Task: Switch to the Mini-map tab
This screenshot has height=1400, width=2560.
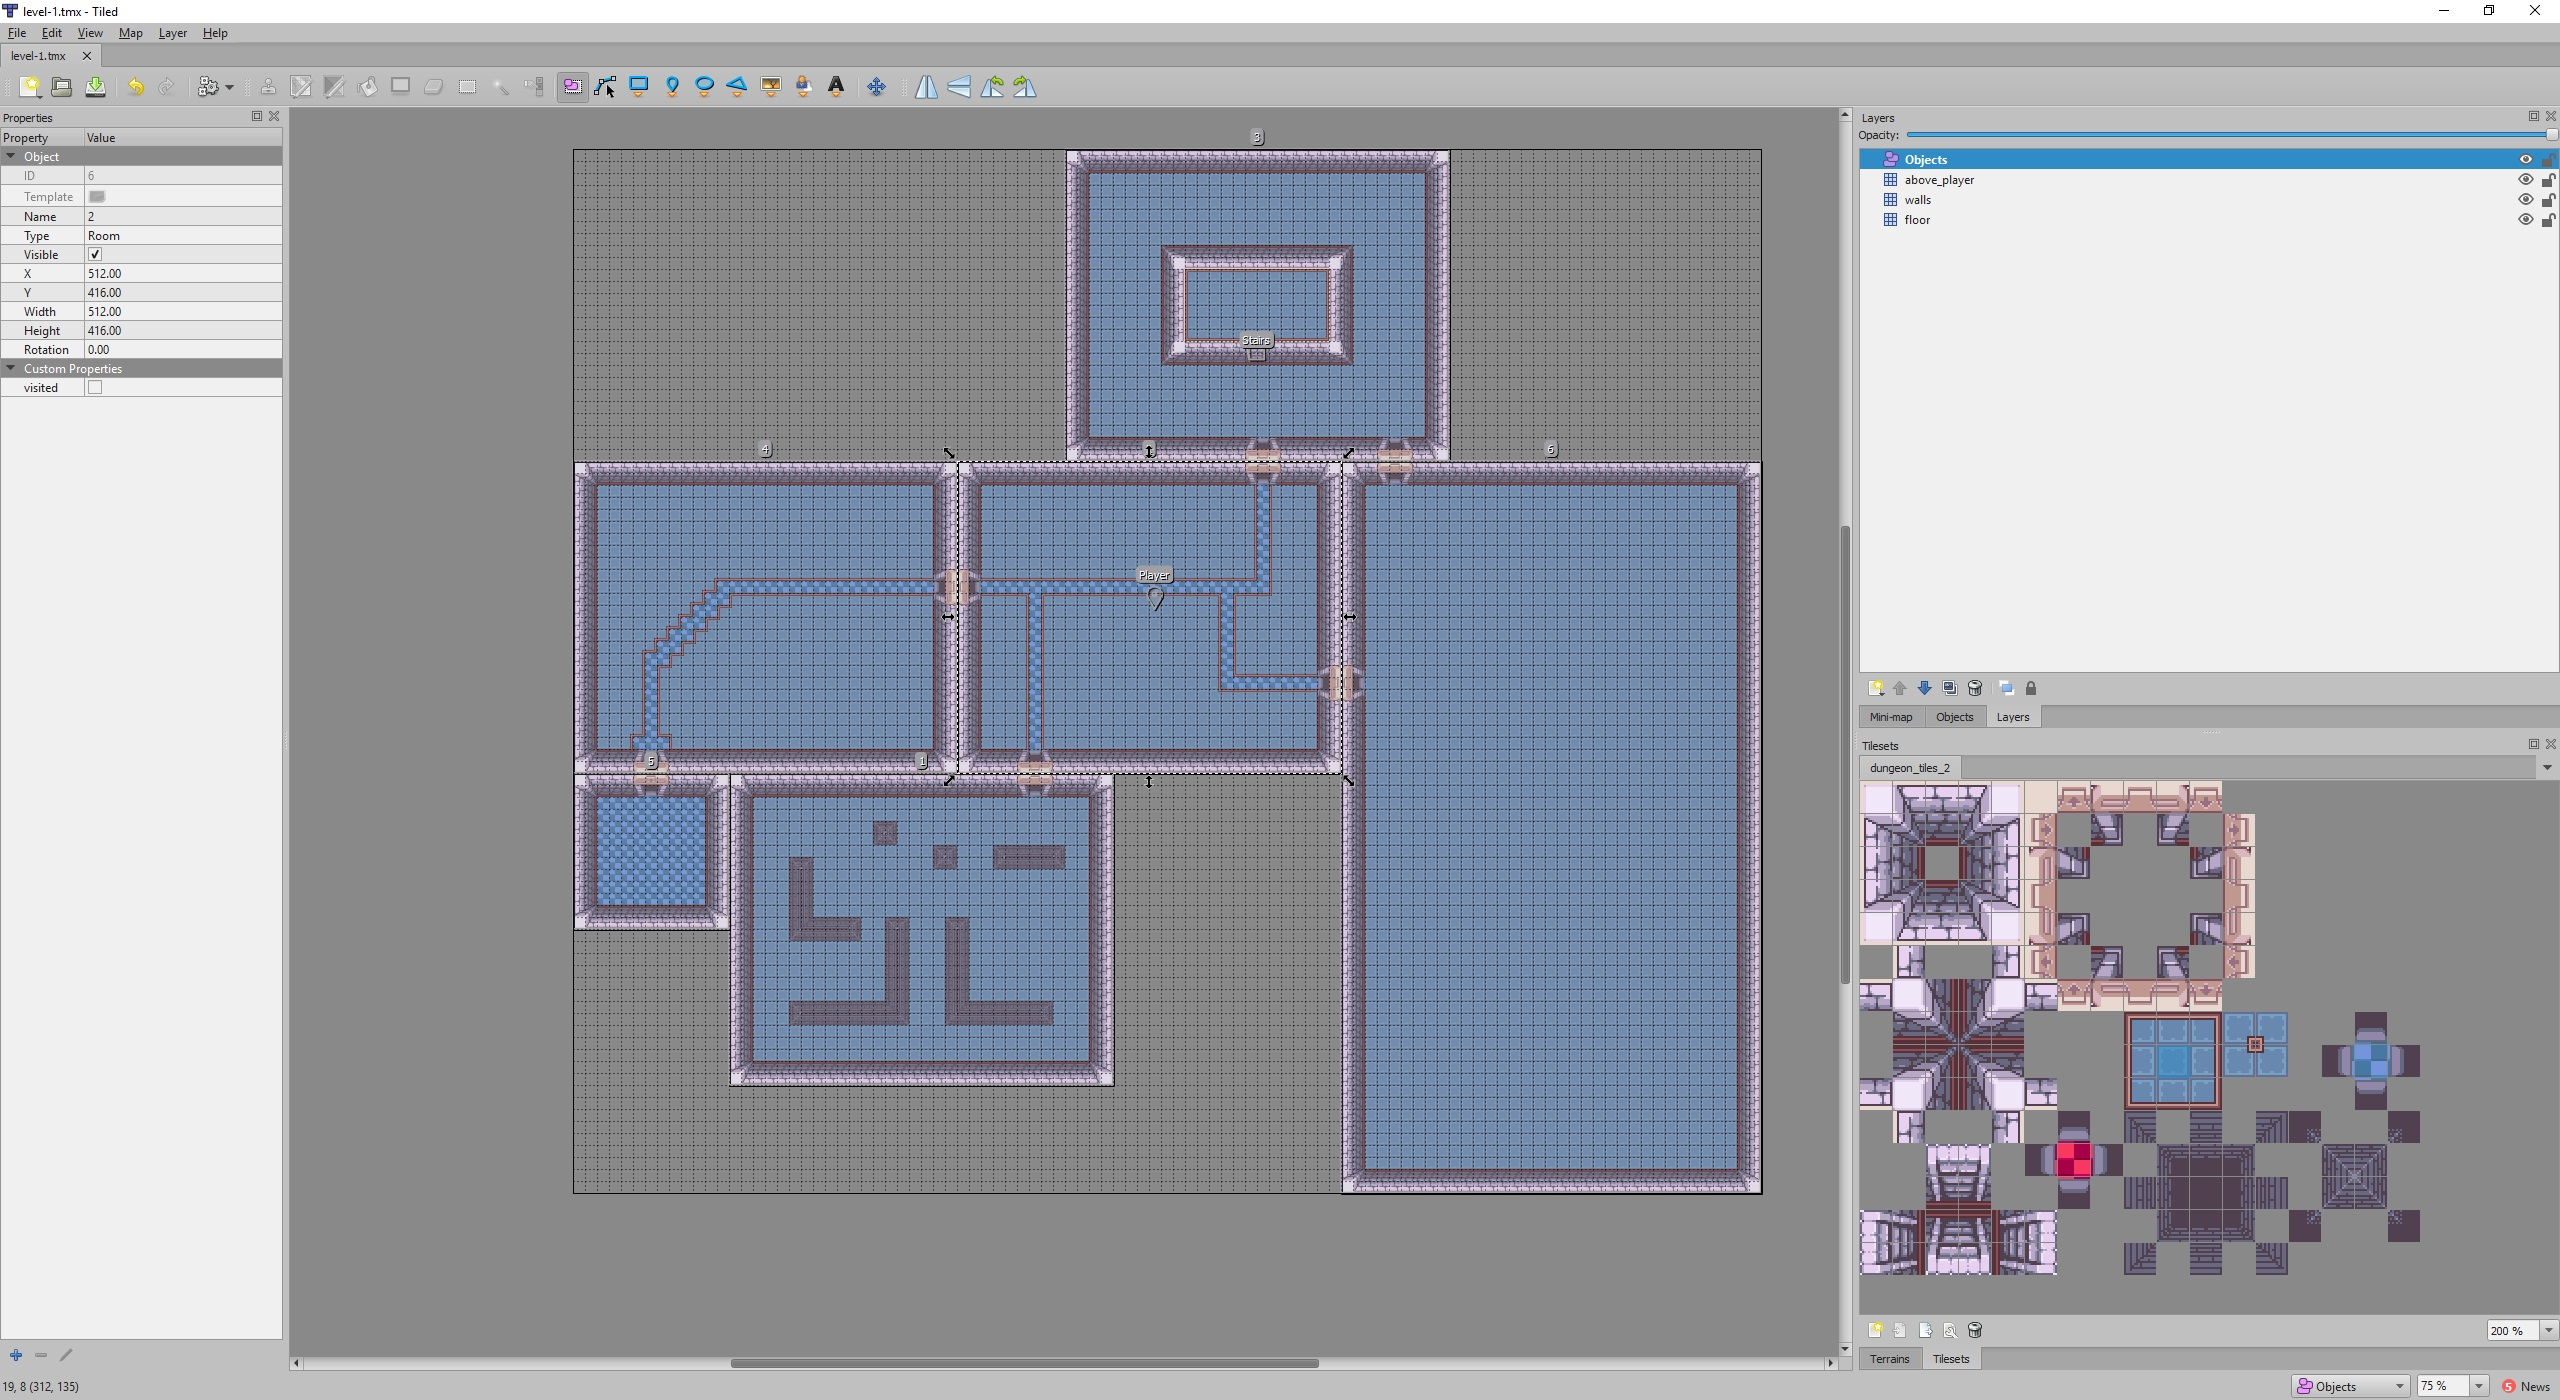Action: click(1890, 717)
